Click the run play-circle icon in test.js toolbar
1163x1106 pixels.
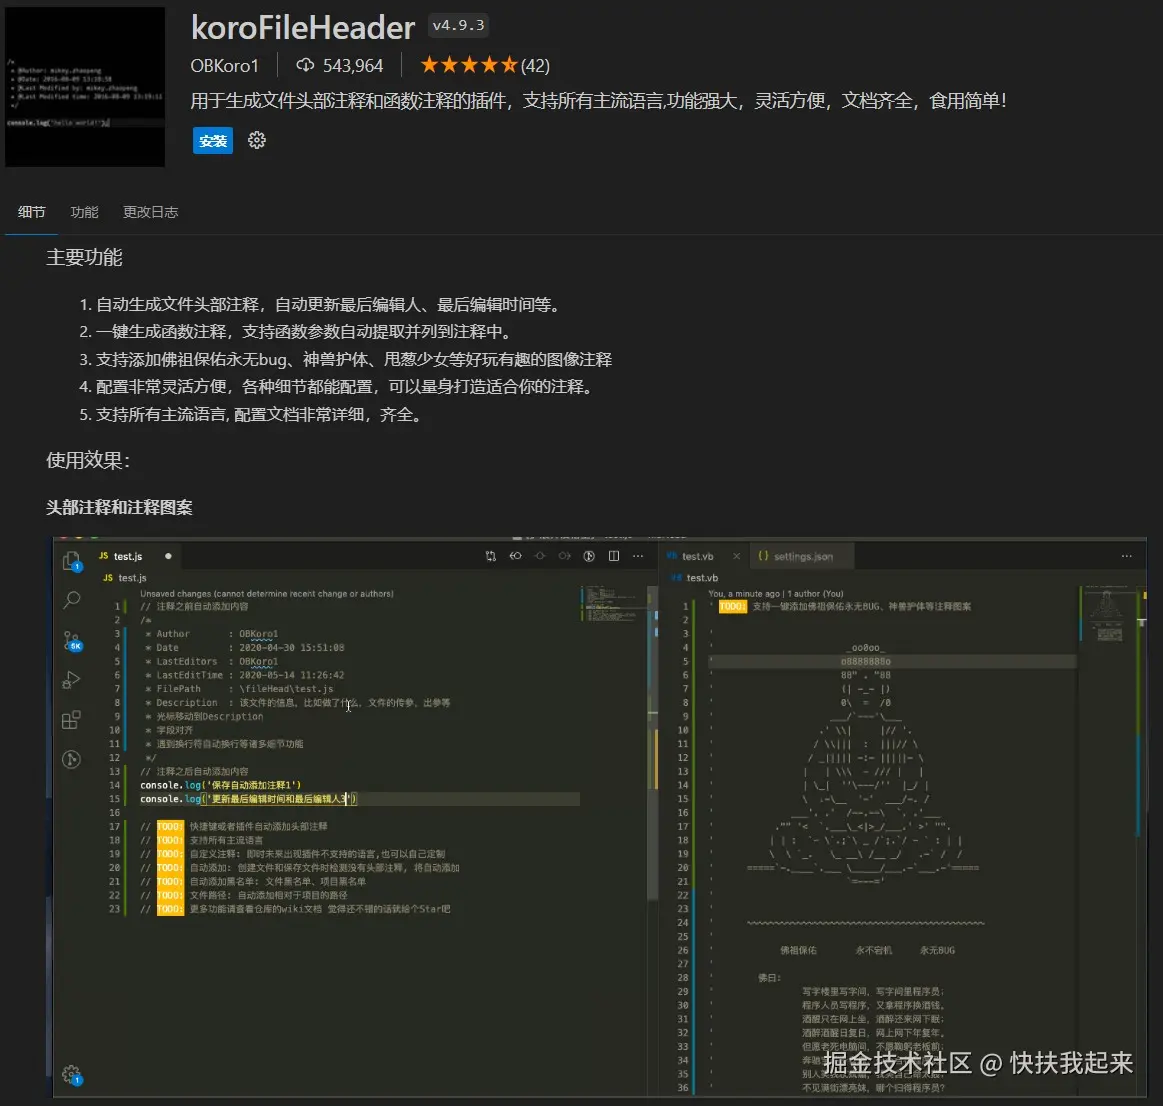click(x=589, y=556)
